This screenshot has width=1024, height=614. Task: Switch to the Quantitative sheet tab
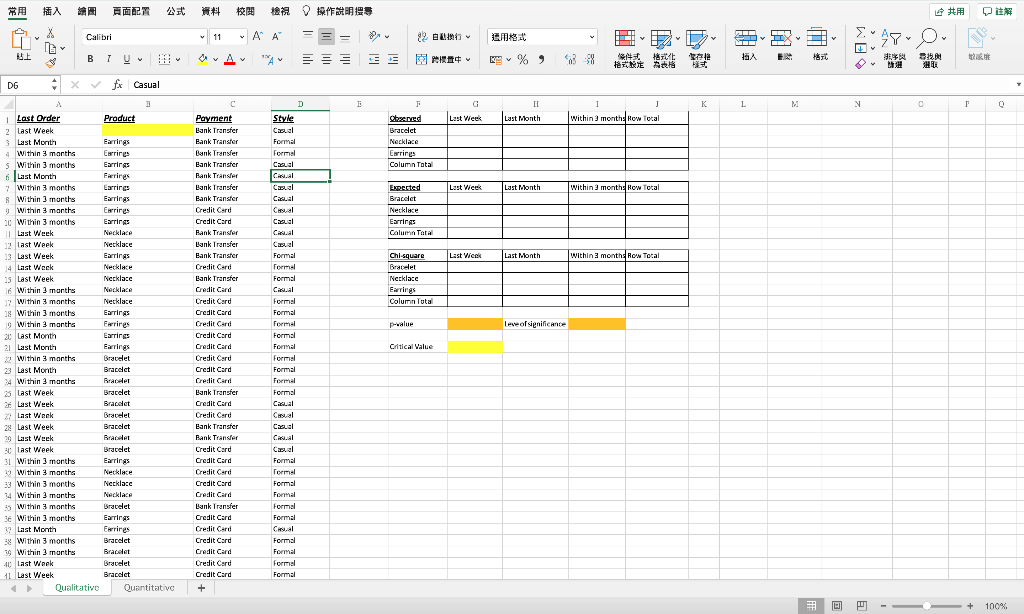coord(149,588)
